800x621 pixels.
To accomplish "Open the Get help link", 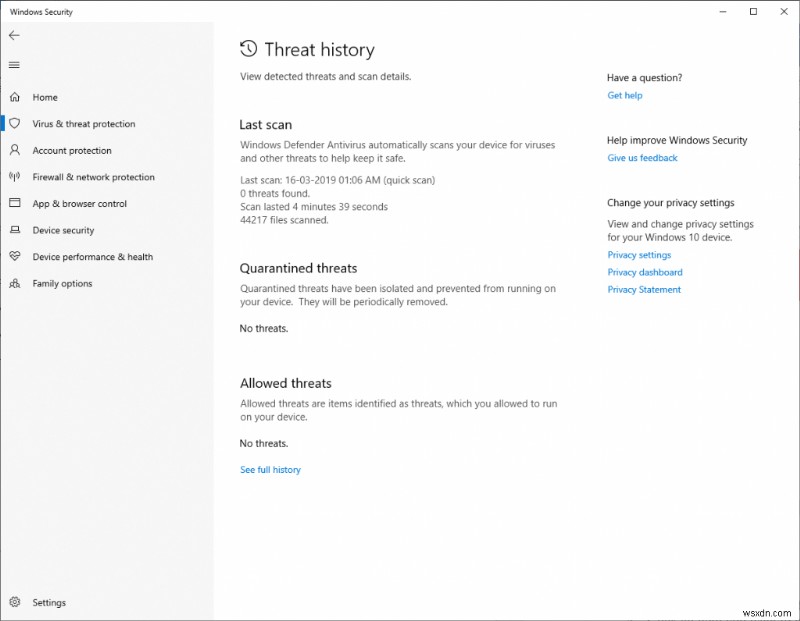I will click(625, 96).
